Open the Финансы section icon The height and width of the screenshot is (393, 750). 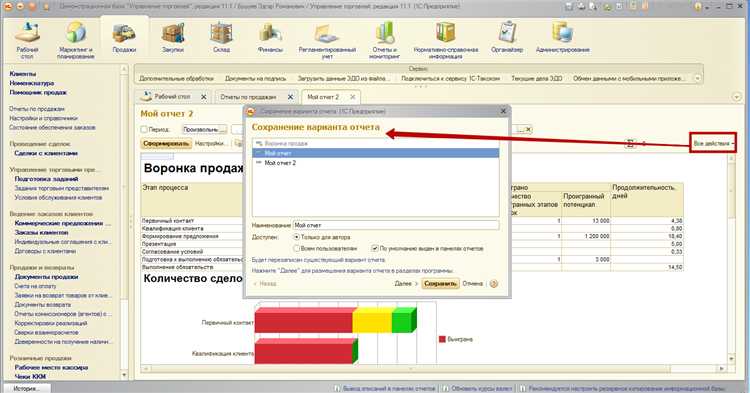[x=270, y=33]
